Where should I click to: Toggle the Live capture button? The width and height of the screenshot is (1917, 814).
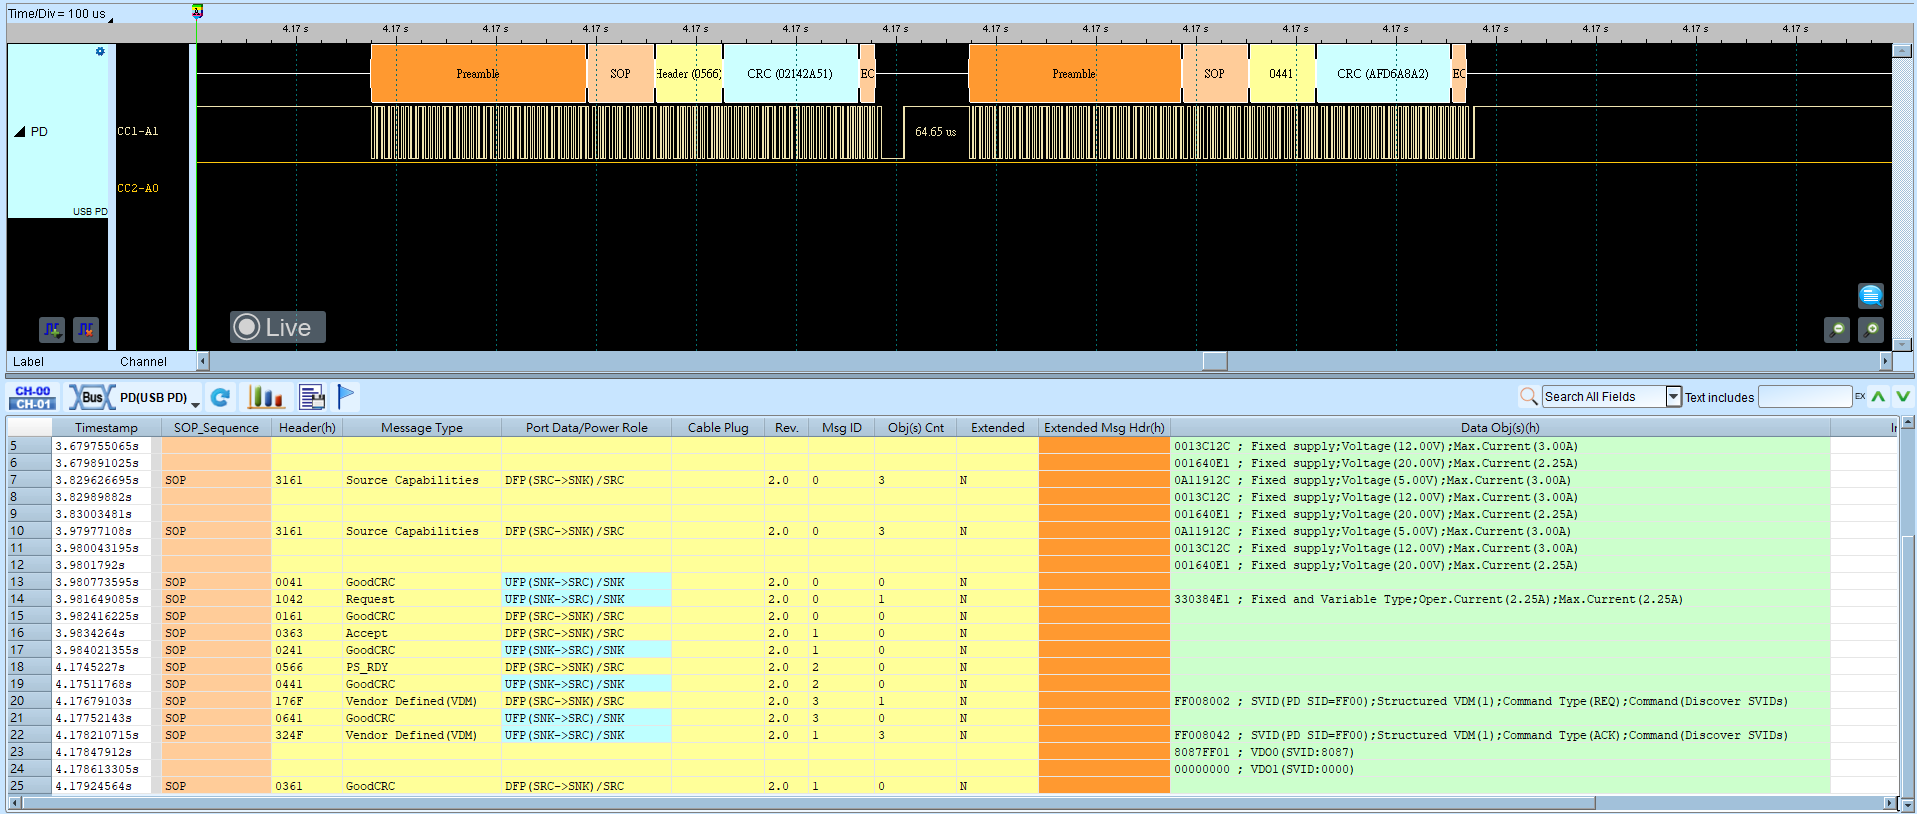(x=278, y=327)
